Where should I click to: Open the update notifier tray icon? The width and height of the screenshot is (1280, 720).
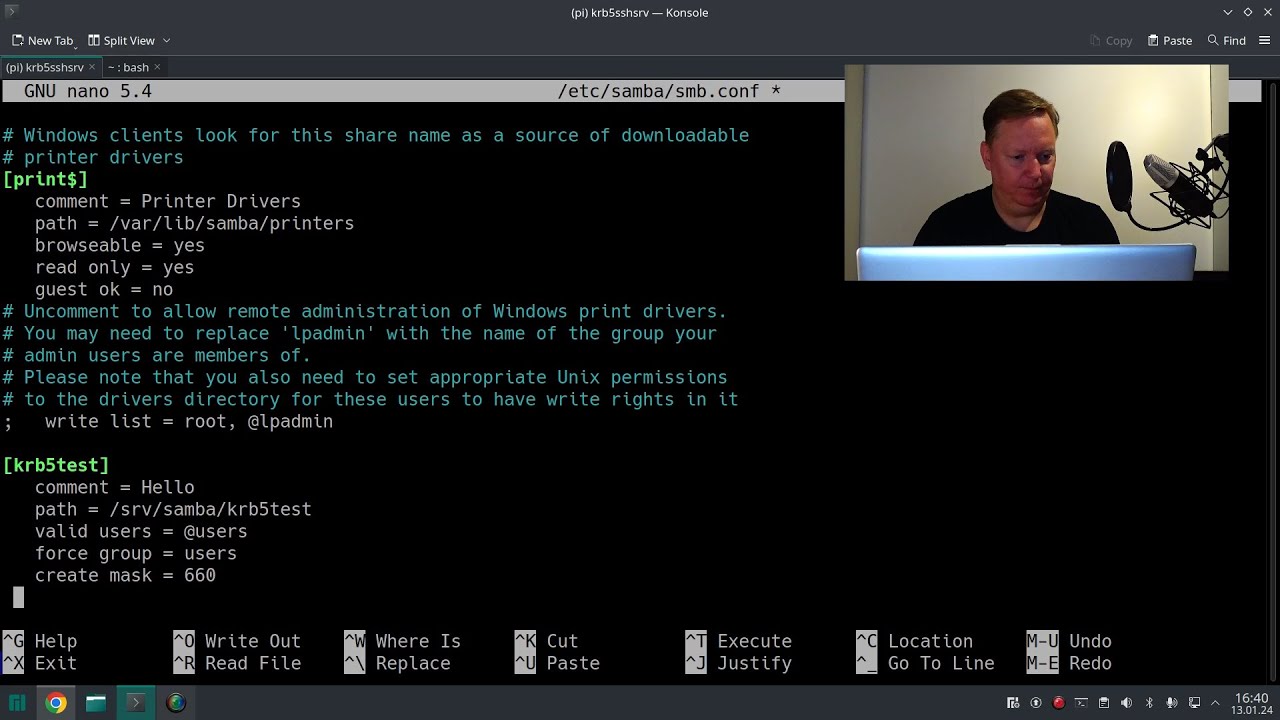point(1036,703)
